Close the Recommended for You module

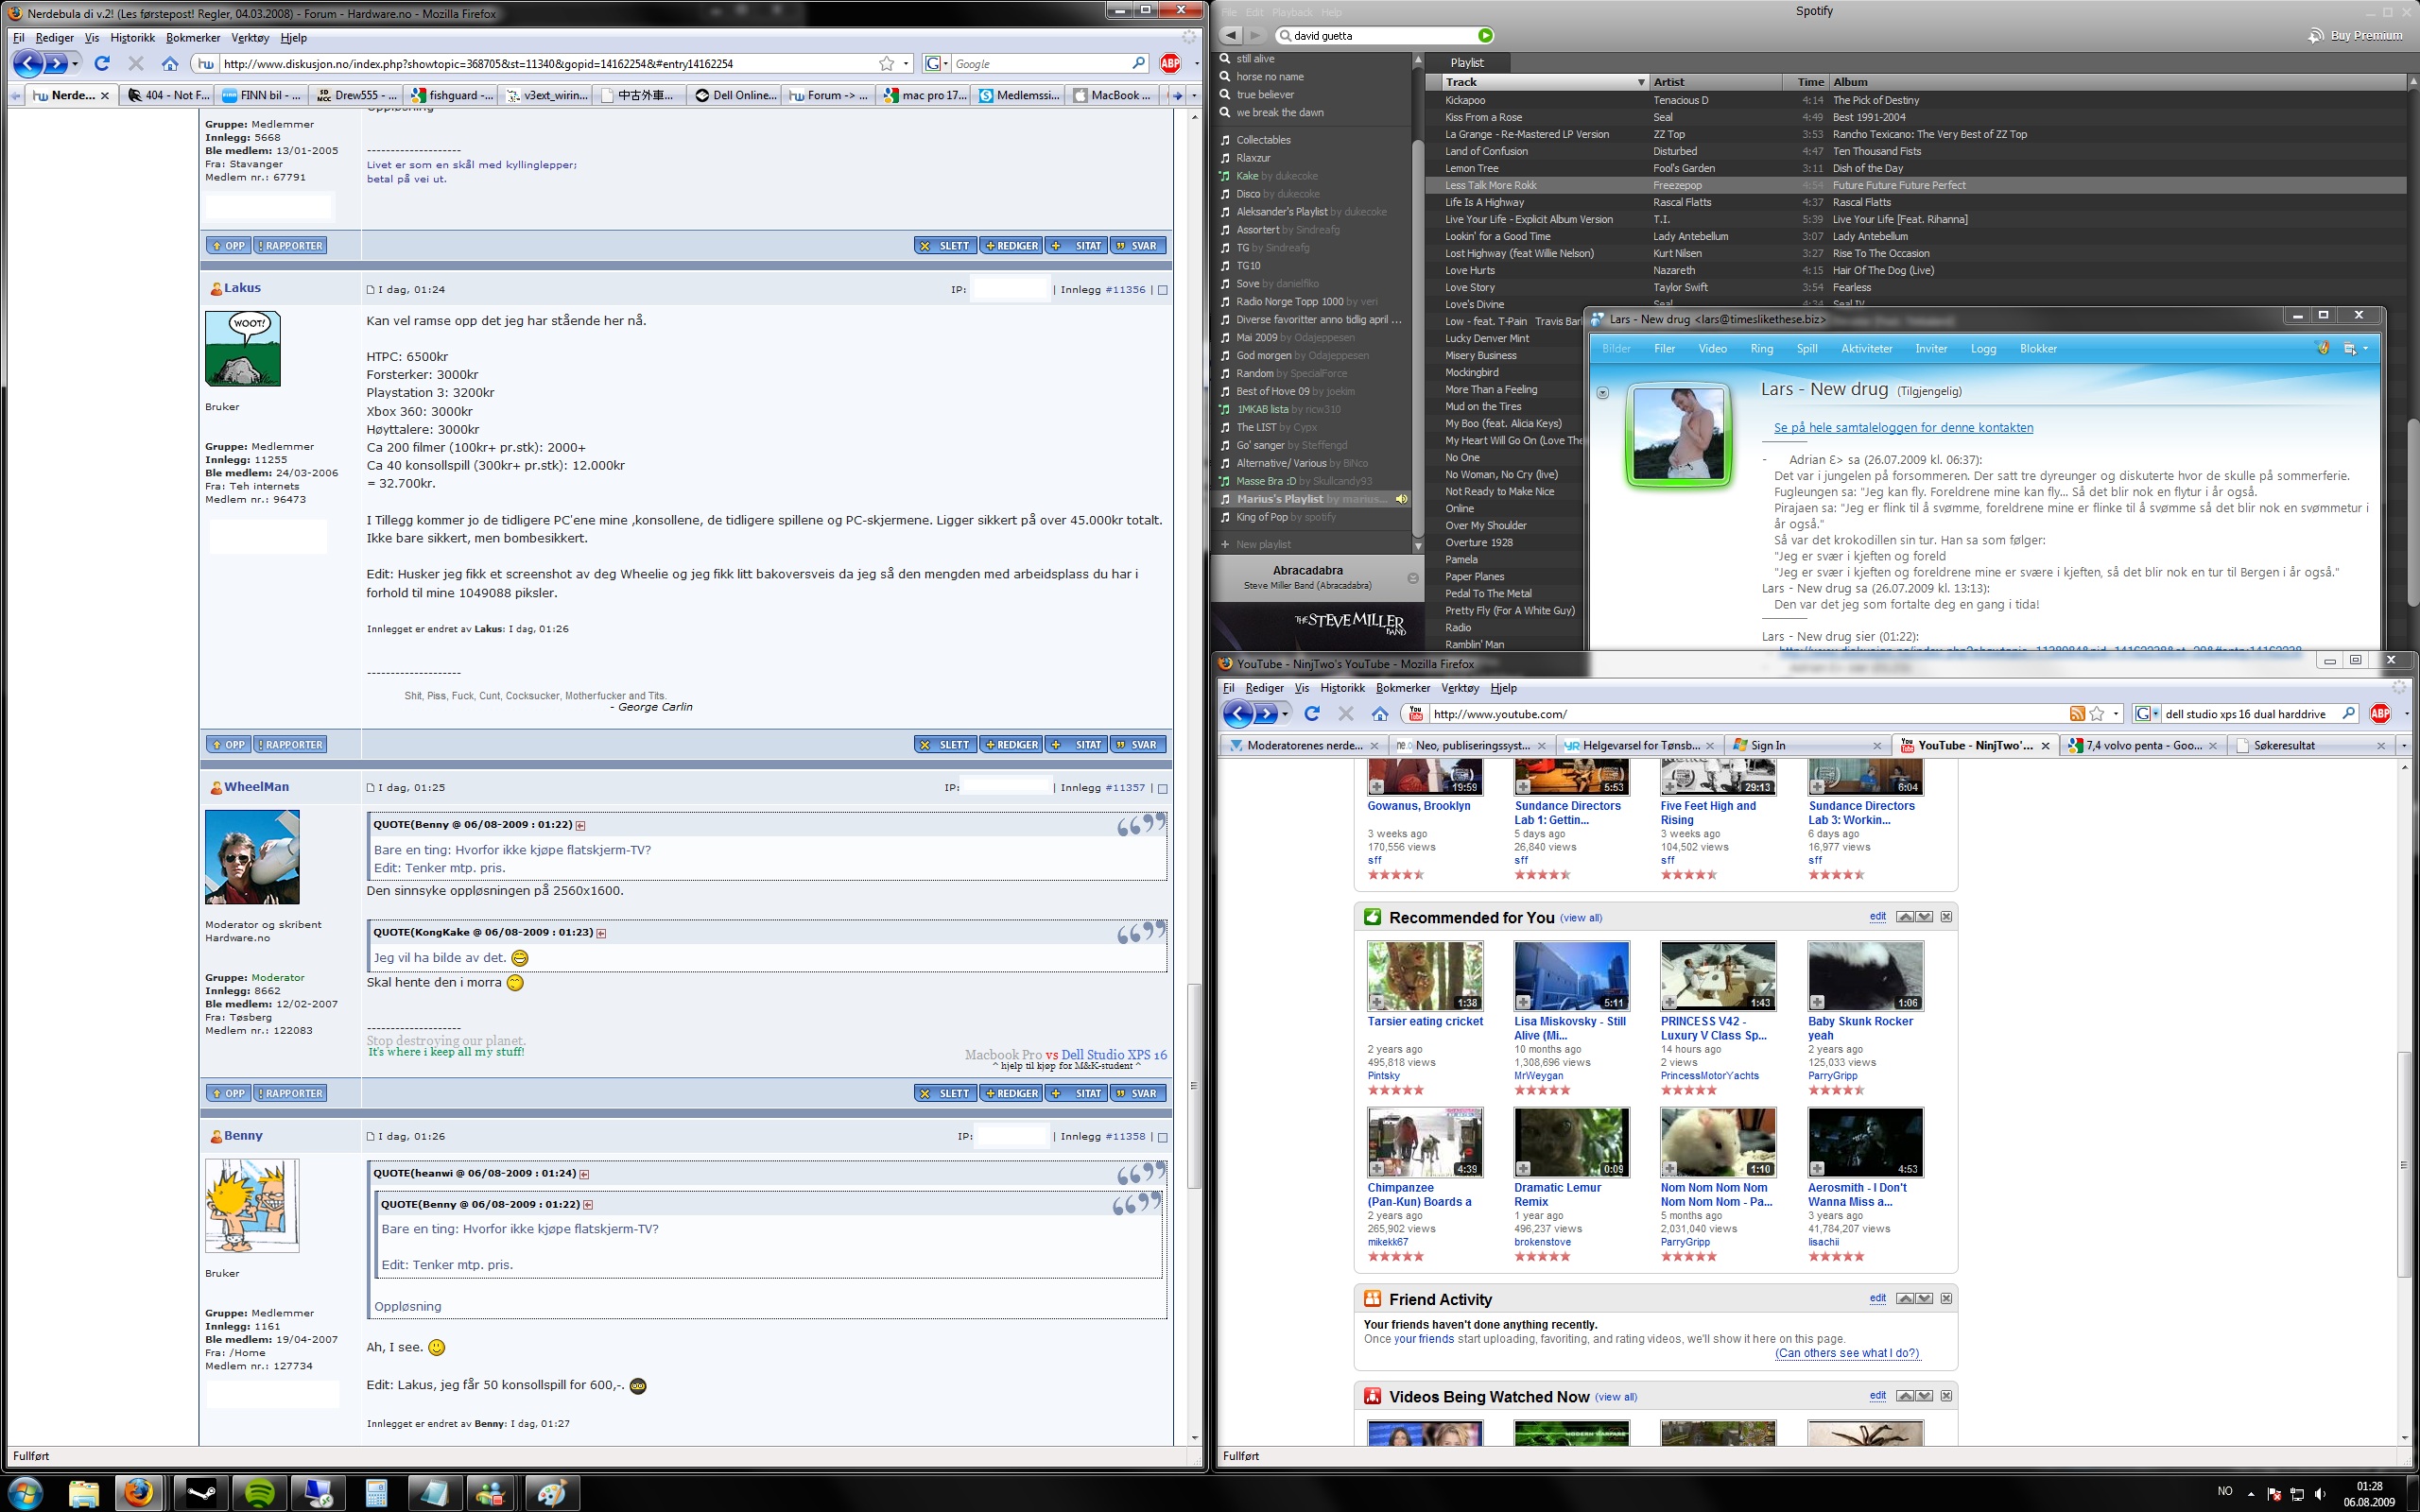tap(1945, 917)
